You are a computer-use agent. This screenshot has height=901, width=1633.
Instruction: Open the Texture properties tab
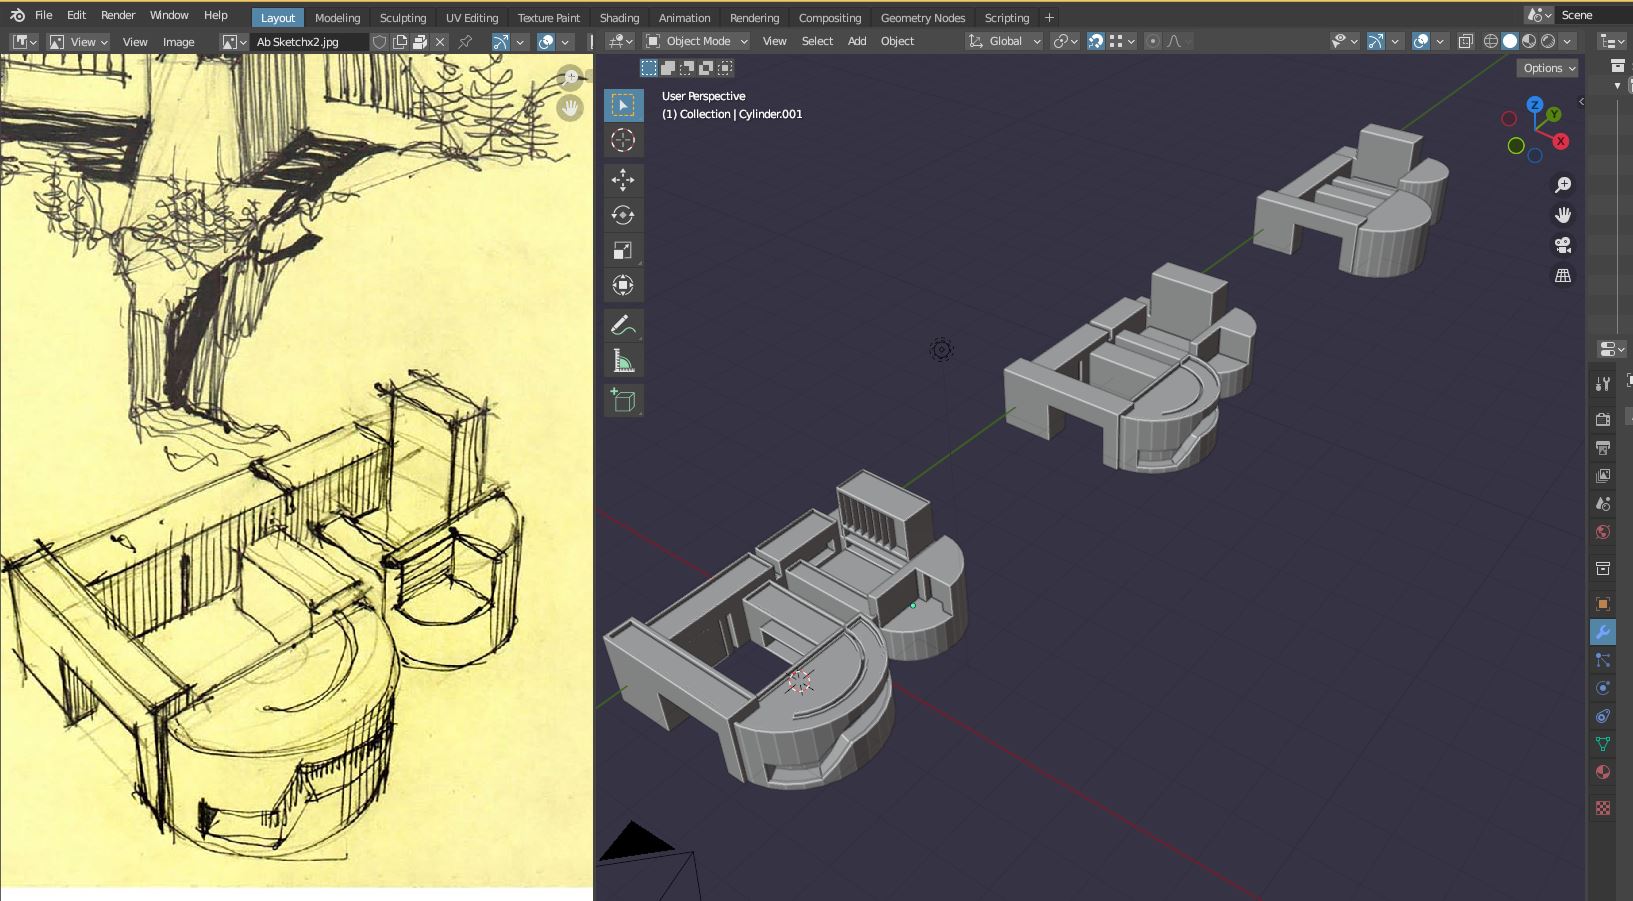pos(1603,808)
